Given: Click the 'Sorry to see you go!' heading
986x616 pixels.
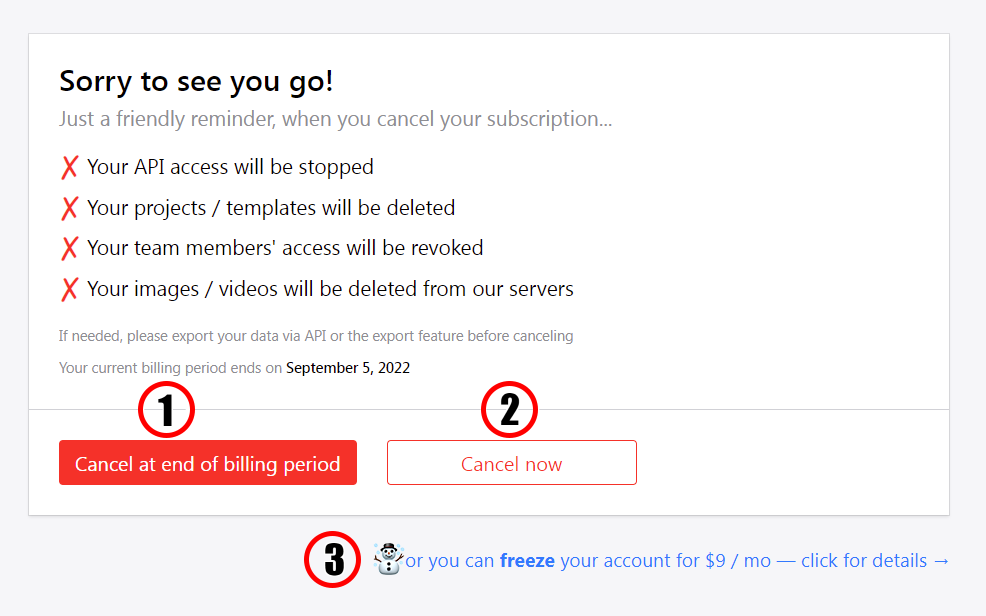Looking at the screenshot, I should [x=196, y=82].
